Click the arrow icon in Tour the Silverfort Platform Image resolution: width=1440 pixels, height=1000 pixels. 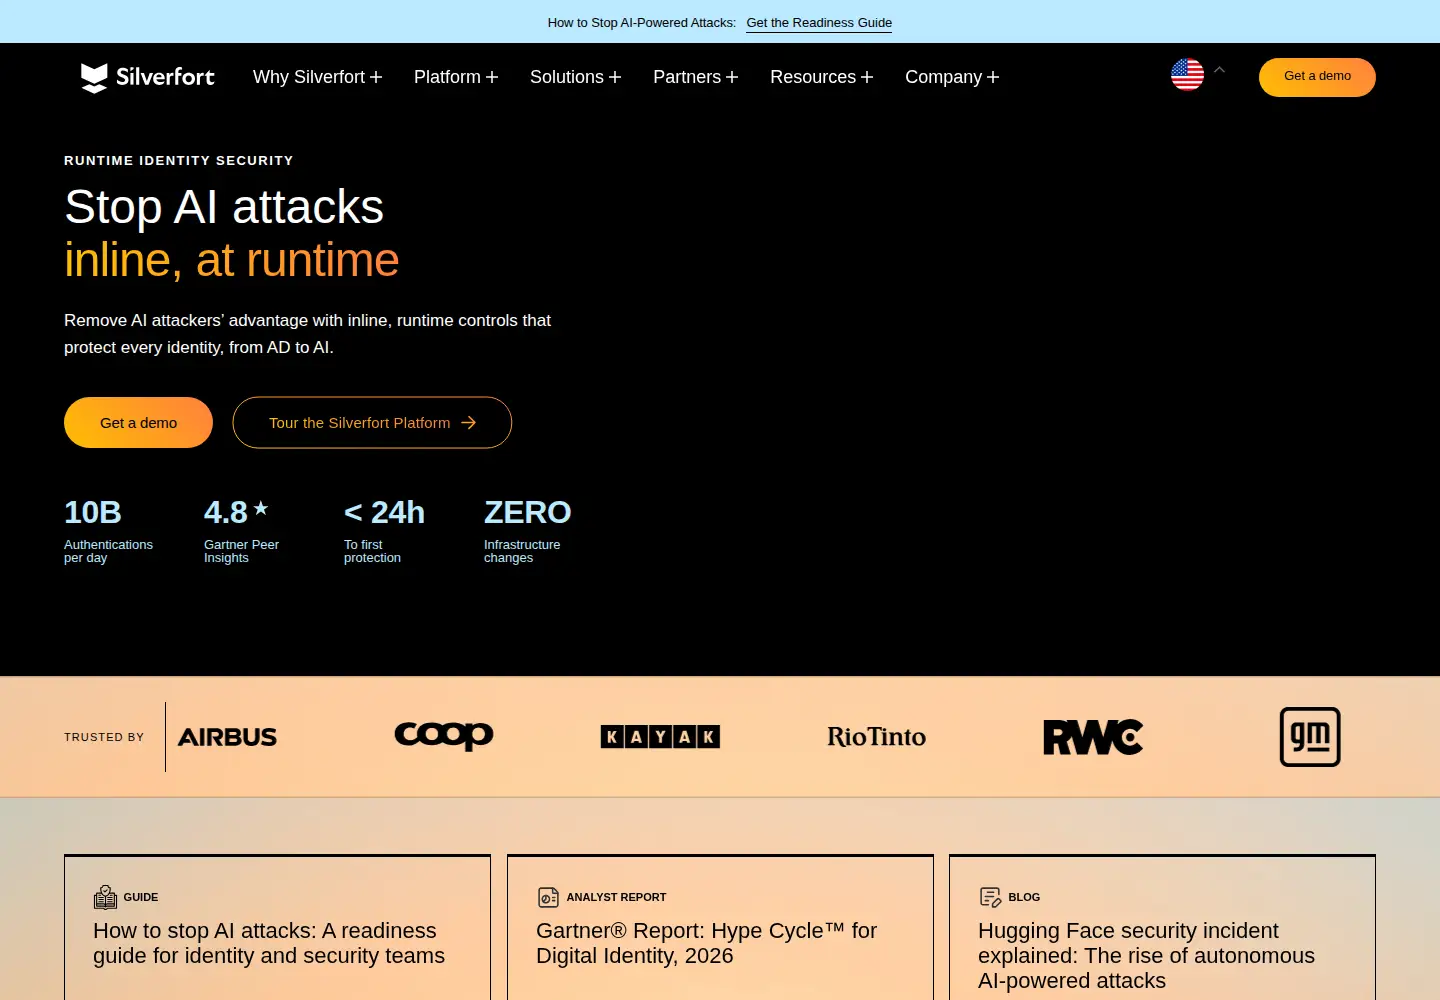coord(468,423)
